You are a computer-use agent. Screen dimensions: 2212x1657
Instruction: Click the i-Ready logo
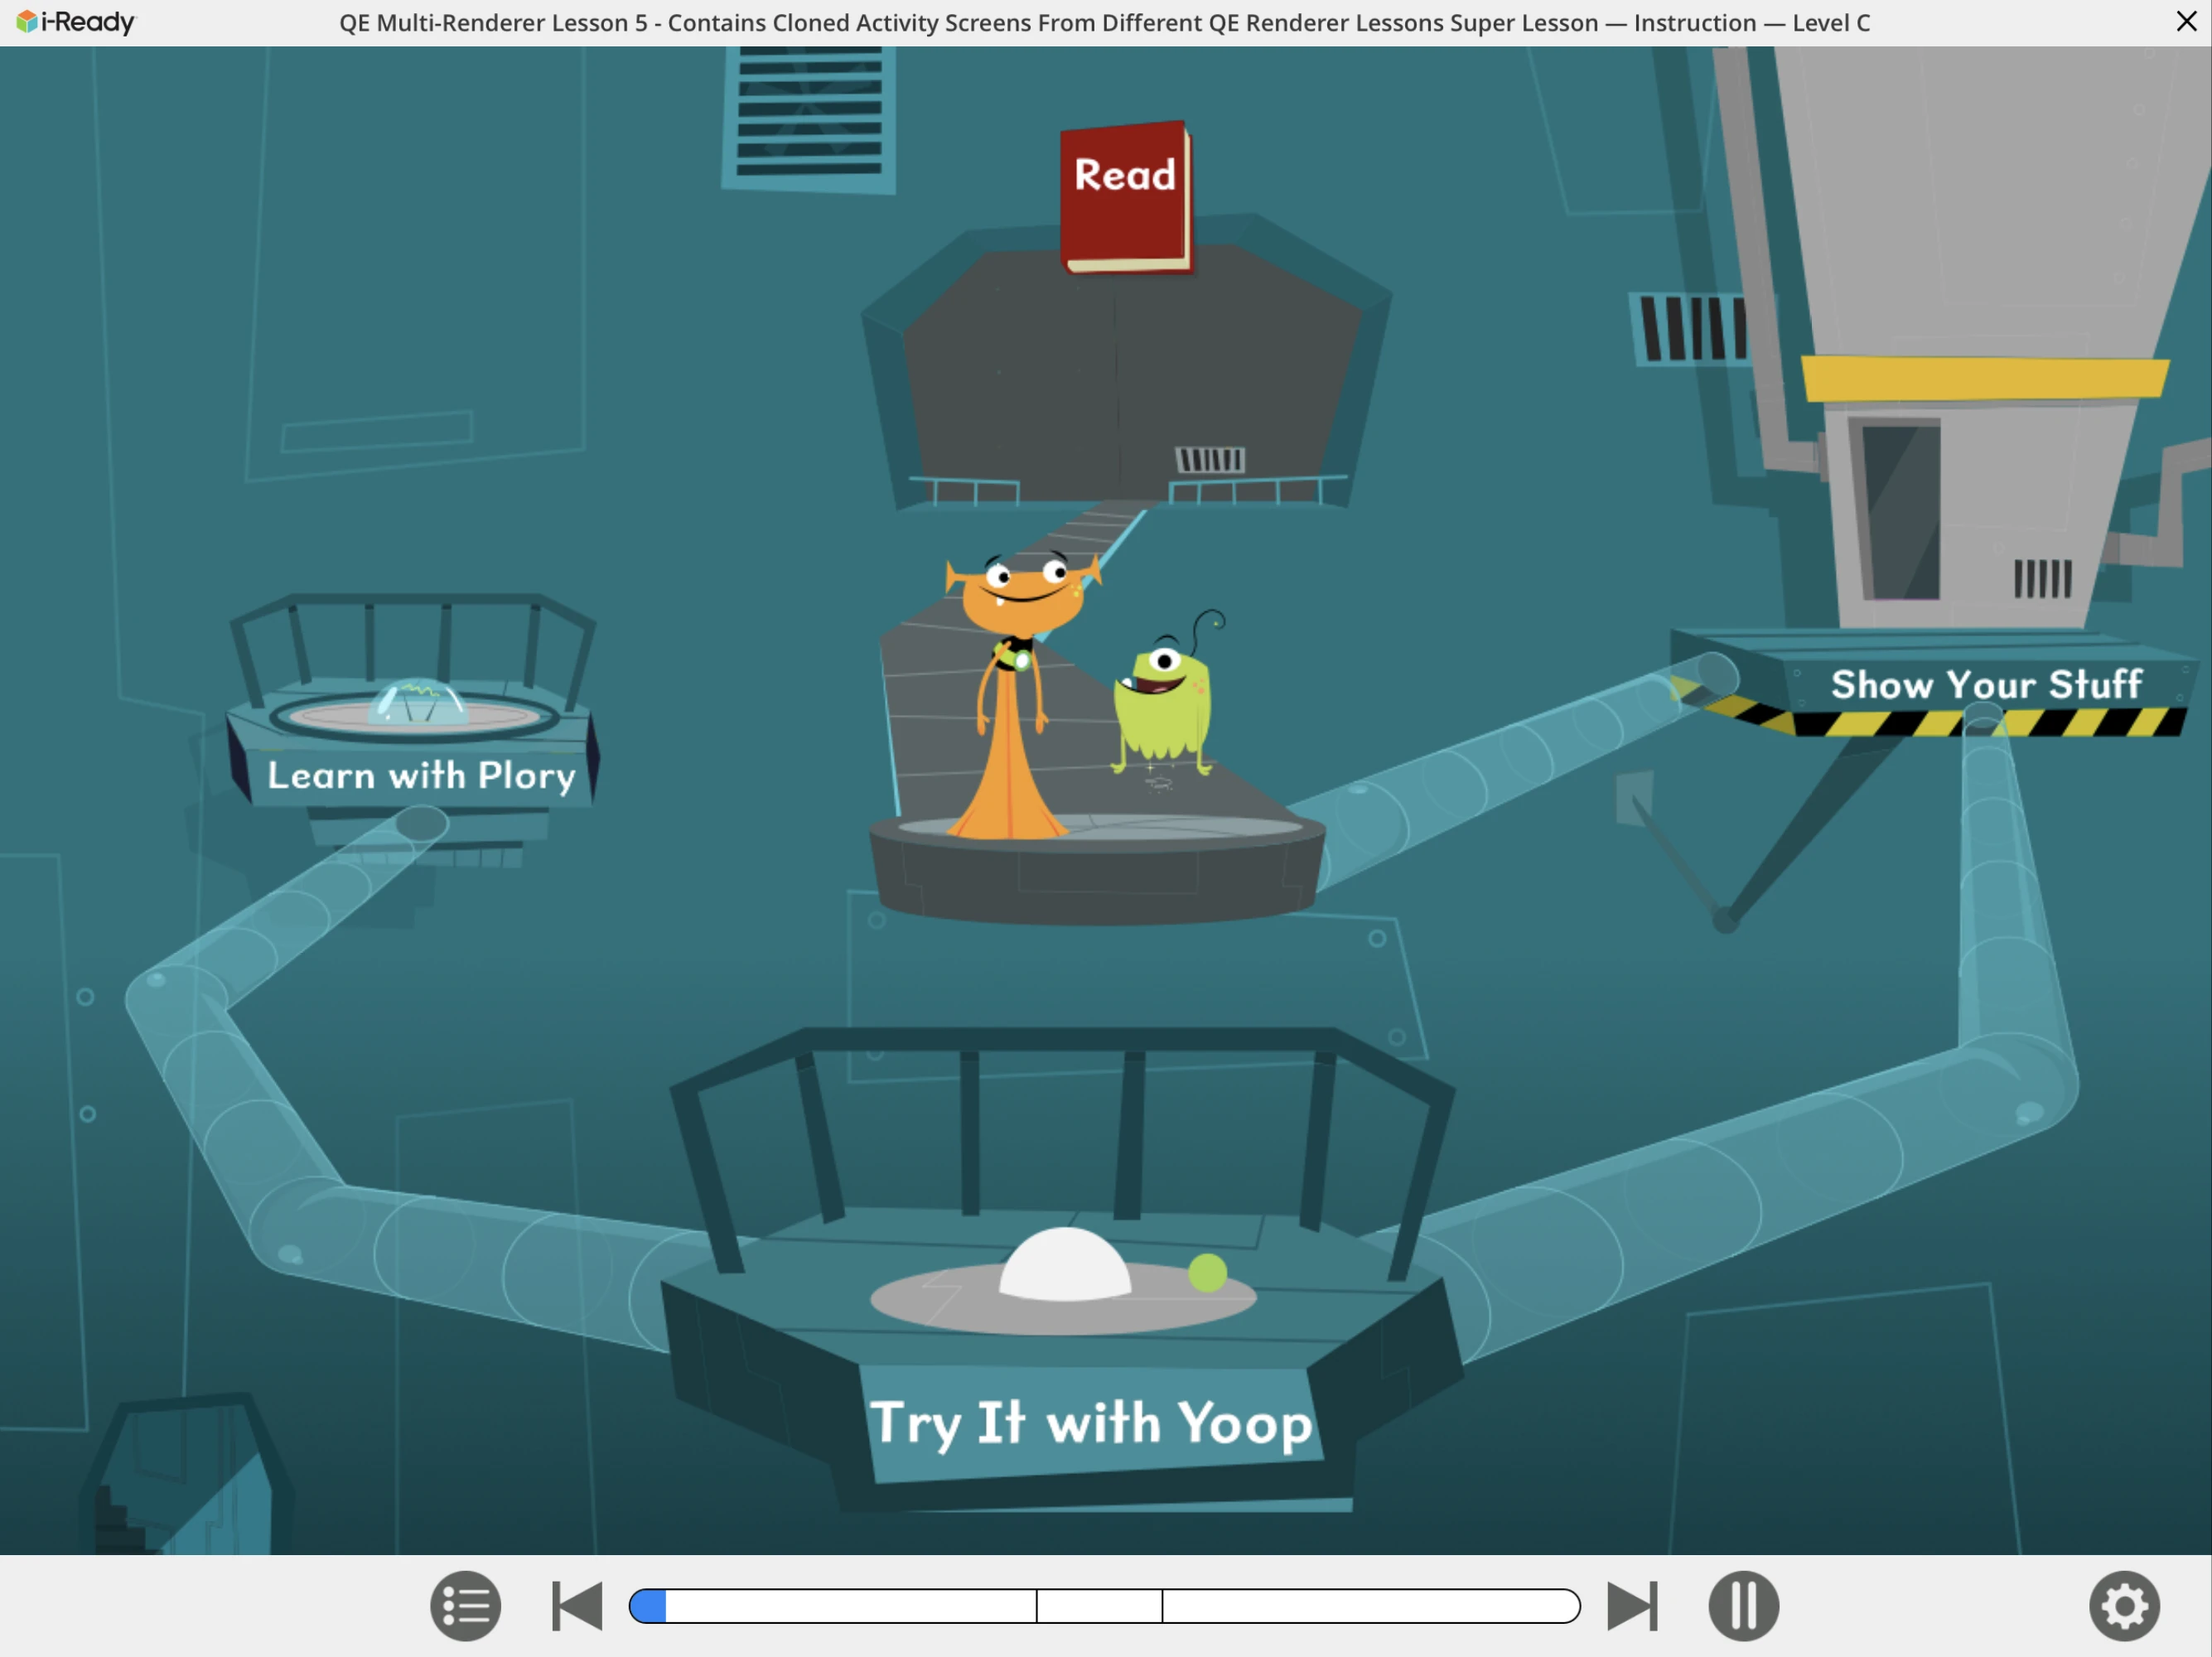pos(76,22)
